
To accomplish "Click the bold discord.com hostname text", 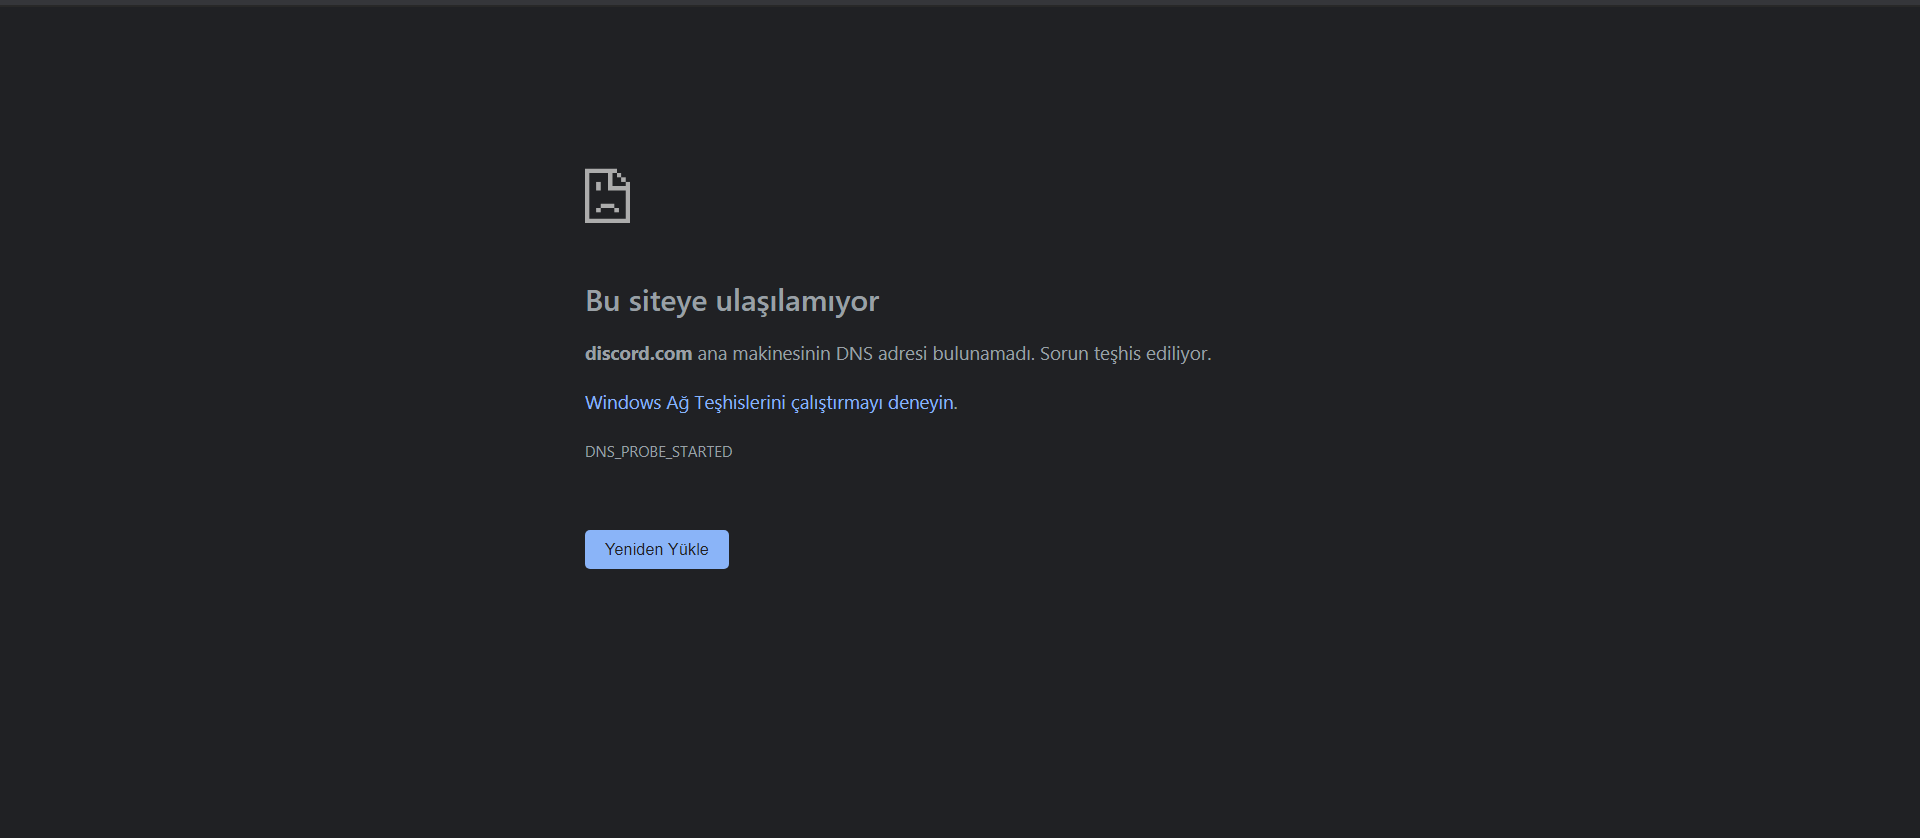I will tap(638, 354).
